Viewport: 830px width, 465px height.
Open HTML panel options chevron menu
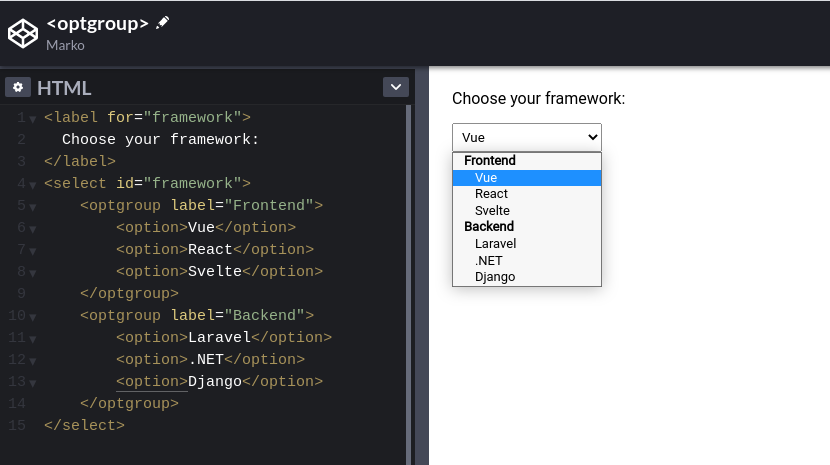(x=396, y=87)
